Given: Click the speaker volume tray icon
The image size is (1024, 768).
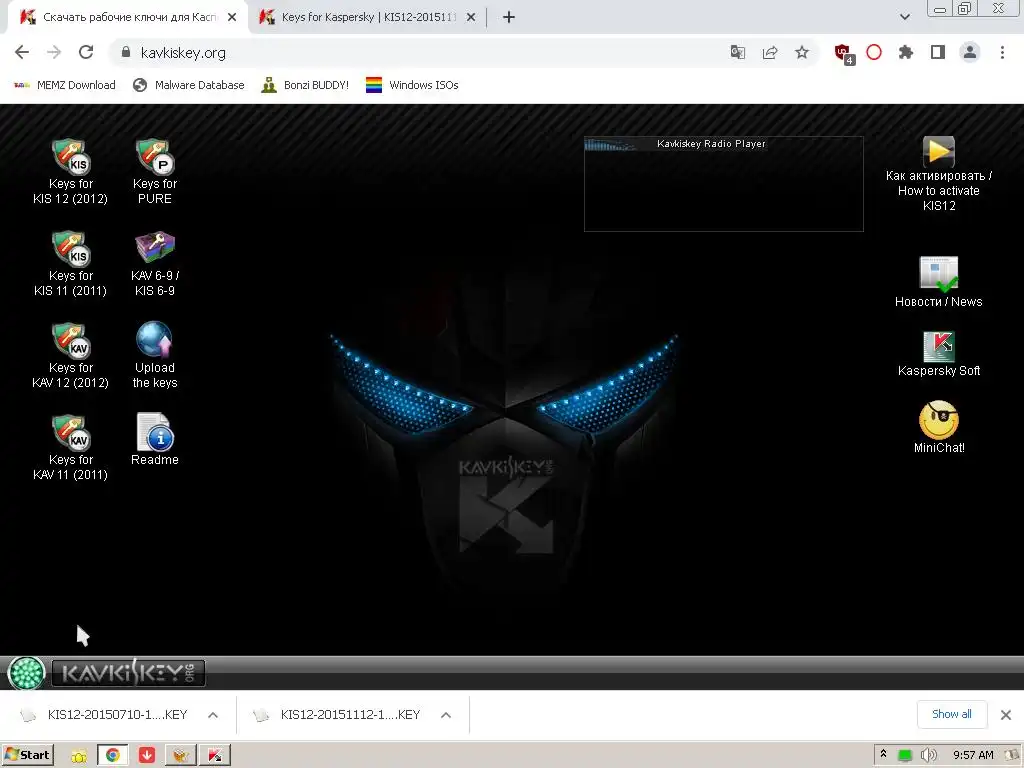Looking at the screenshot, I should (x=928, y=755).
